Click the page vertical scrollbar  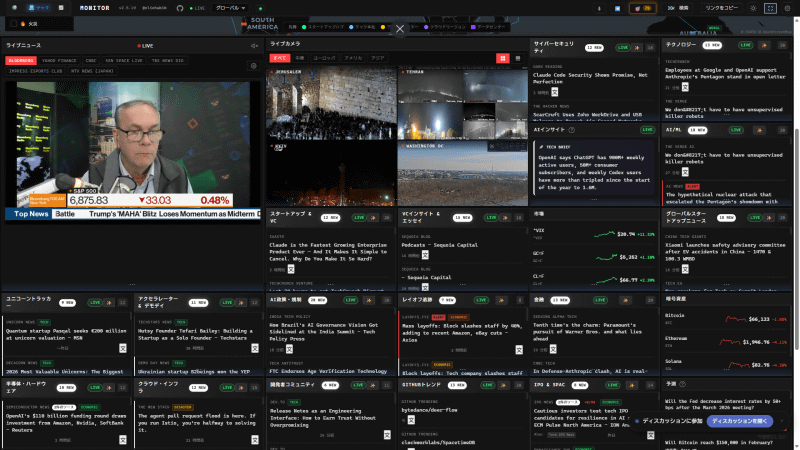click(x=797, y=238)
